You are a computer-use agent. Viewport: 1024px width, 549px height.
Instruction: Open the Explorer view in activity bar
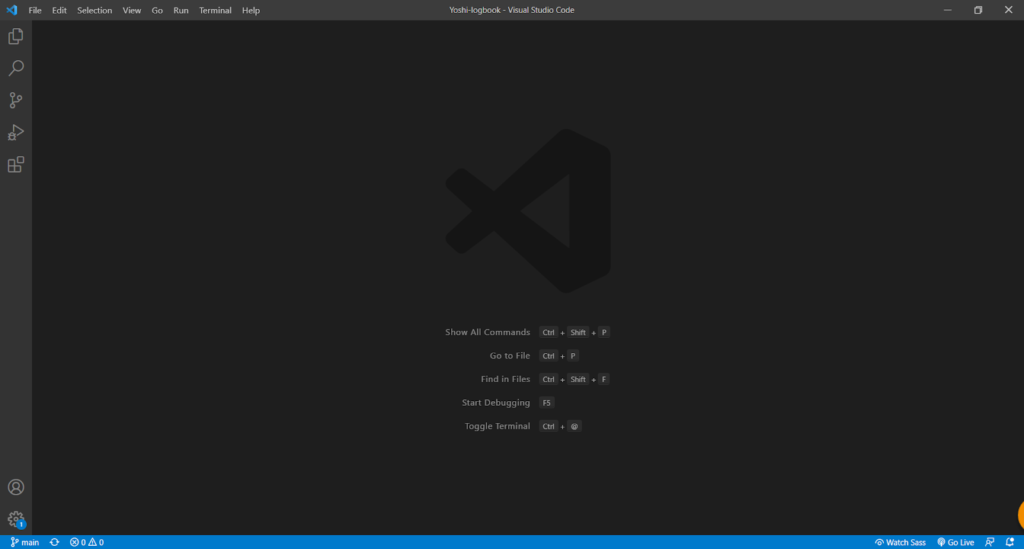[16, 36]
